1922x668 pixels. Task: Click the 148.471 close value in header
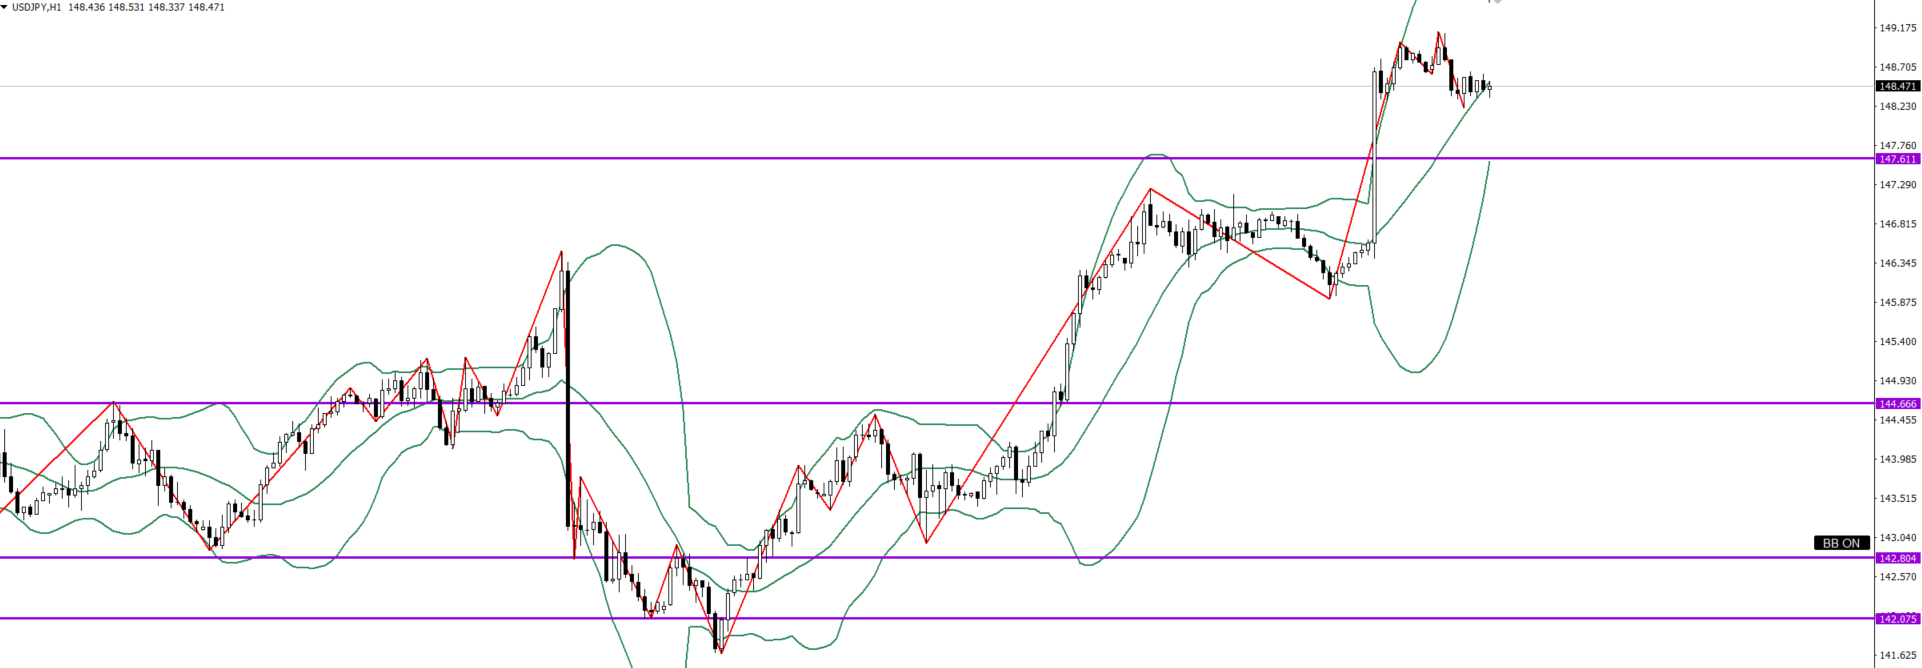point(206,7)
